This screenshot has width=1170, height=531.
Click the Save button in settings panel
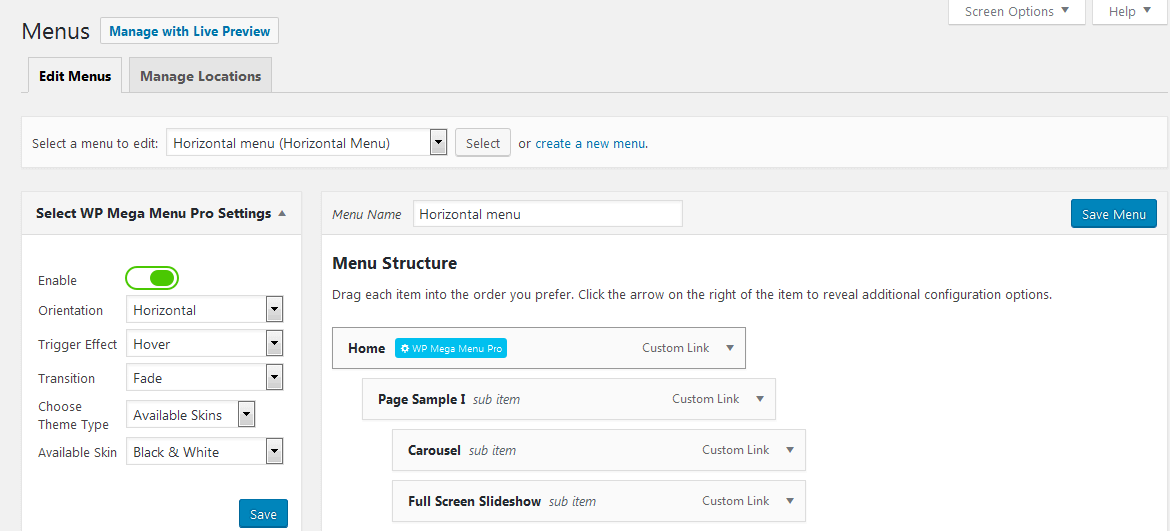click(x=263, y=514)
